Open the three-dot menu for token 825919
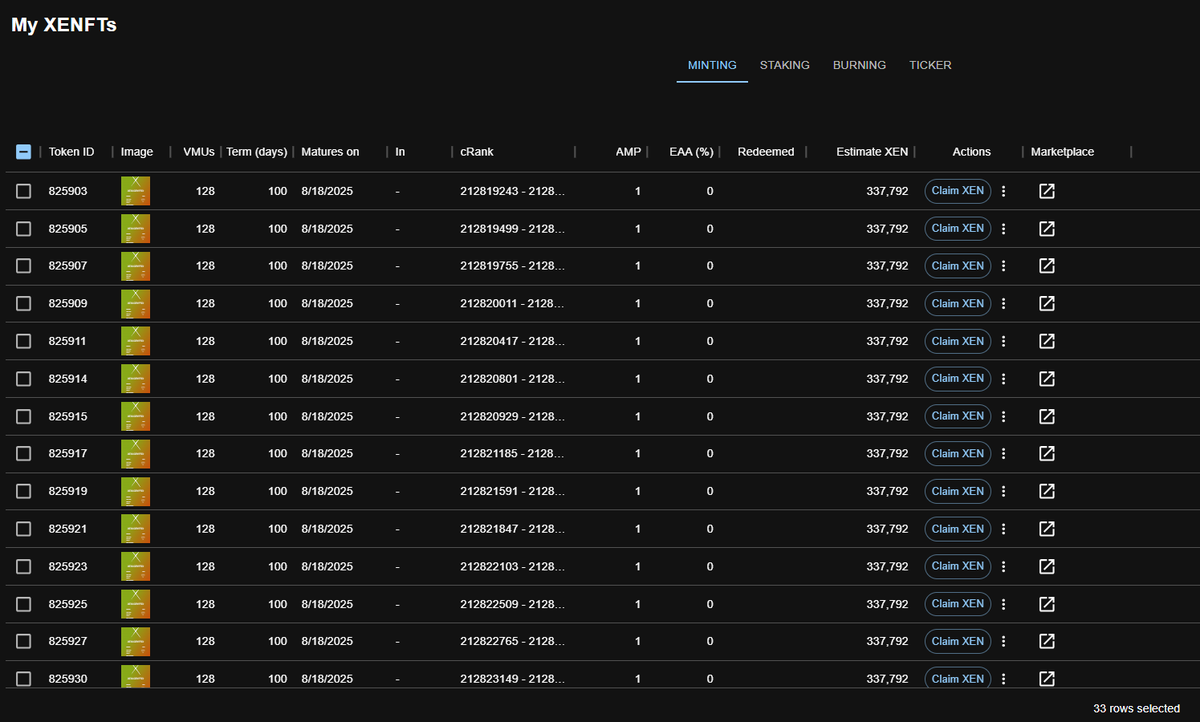Screen dimensions: 1200x722 [1003, 491]
